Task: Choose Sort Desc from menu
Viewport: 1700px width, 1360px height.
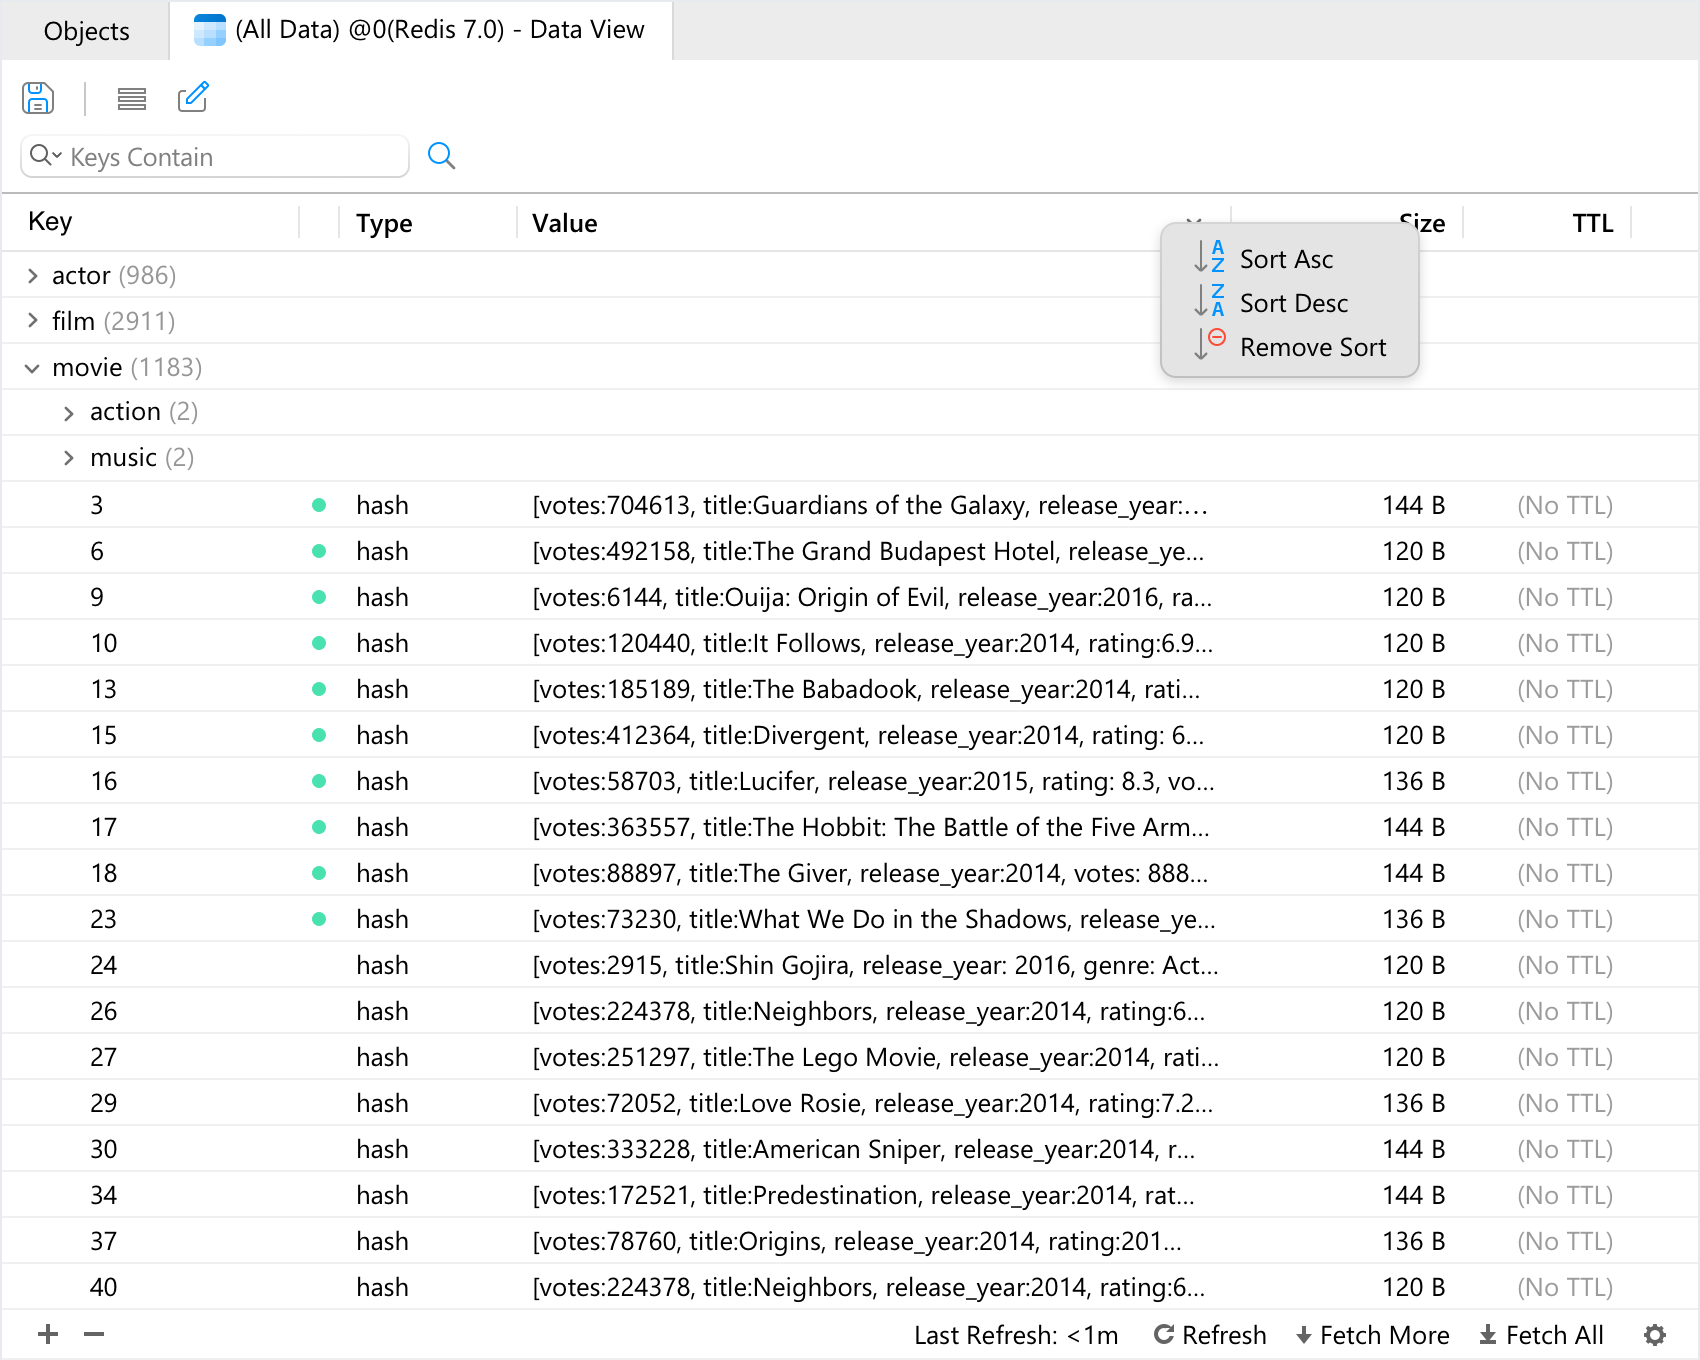Action: click(1289, 303)
